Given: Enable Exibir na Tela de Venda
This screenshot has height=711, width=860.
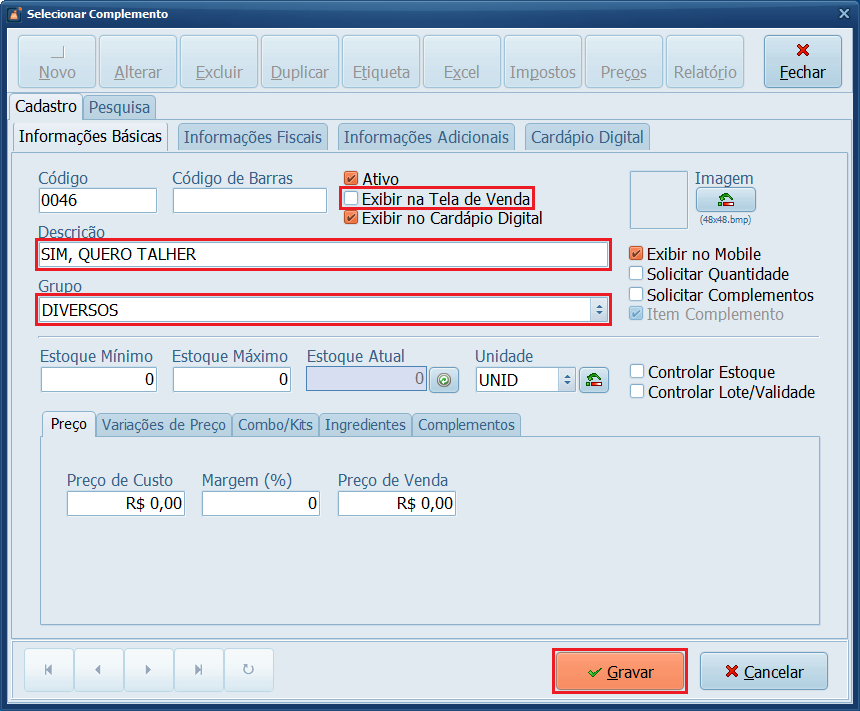Looking at the screenshot, I should coord(351,199).
